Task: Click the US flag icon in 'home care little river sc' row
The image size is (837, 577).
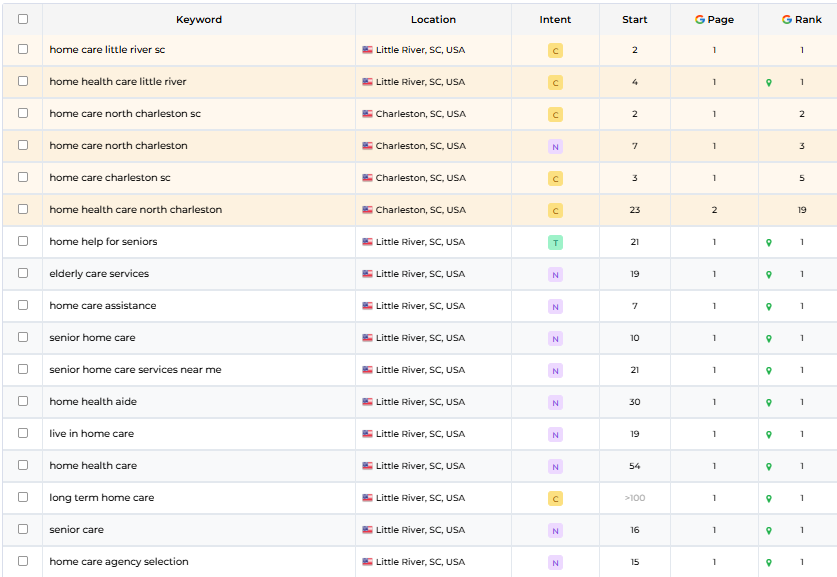Action: point(367,50)
